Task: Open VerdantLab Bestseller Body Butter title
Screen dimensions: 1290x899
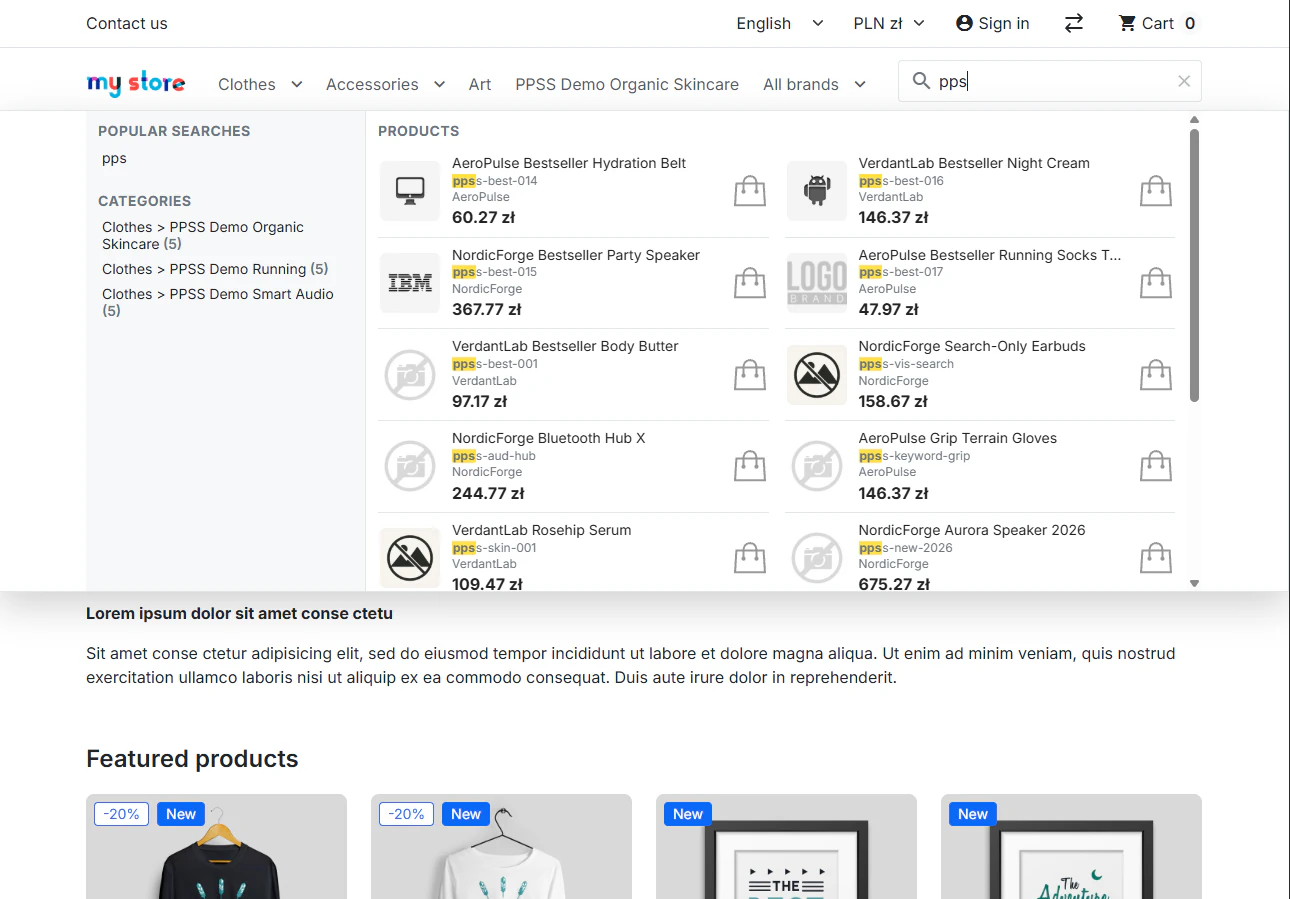Action: (x=565, y=346)
